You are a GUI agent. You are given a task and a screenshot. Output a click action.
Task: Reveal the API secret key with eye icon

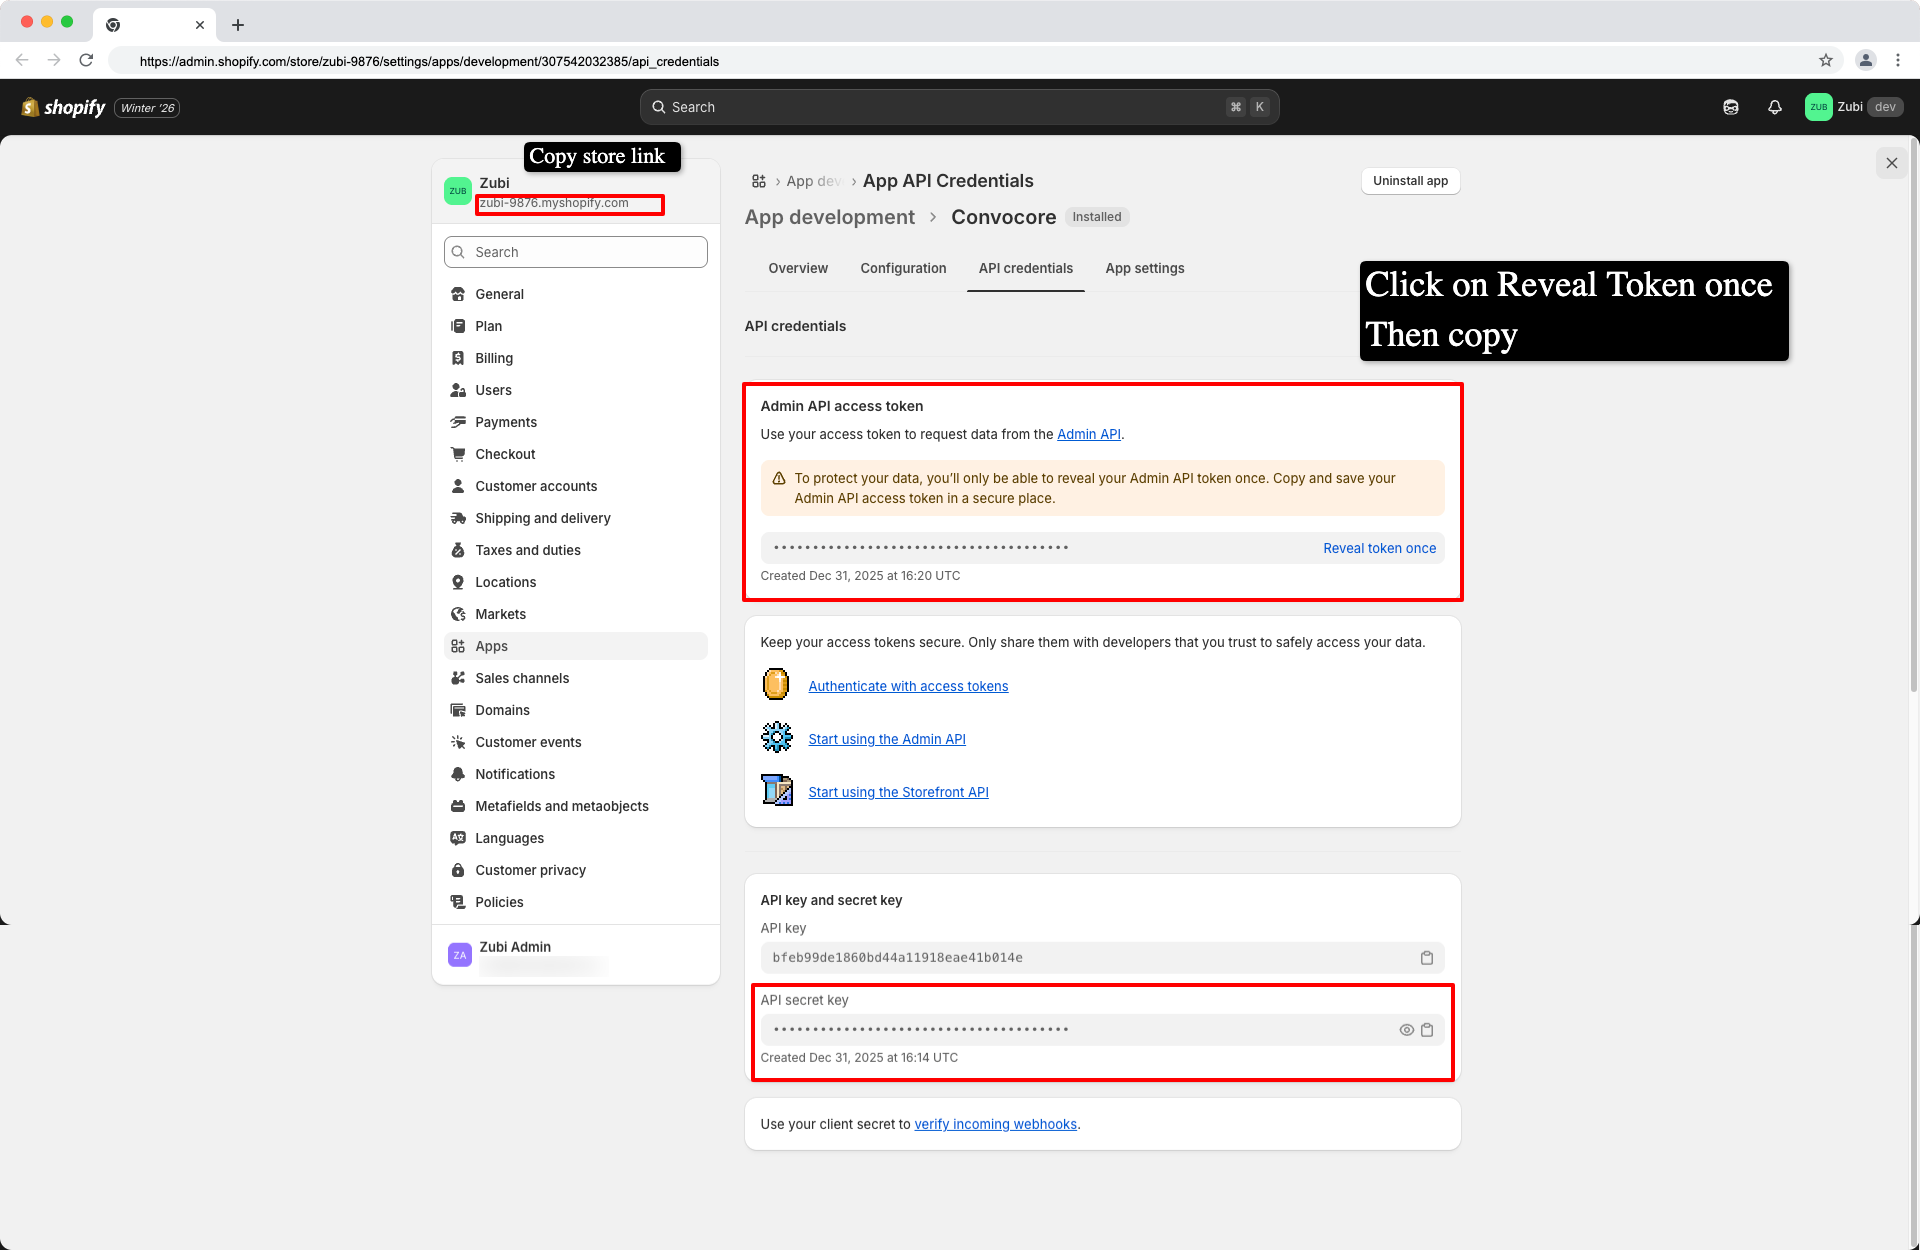point(1405,1029)
